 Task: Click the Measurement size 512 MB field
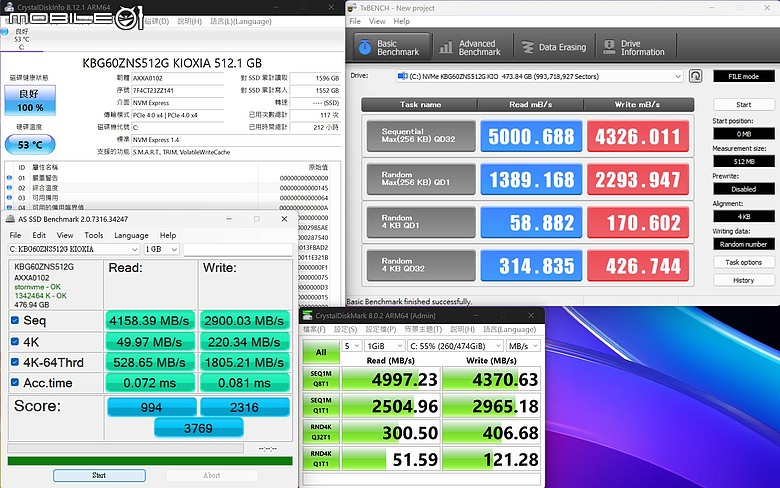click(x=744, y=161)
